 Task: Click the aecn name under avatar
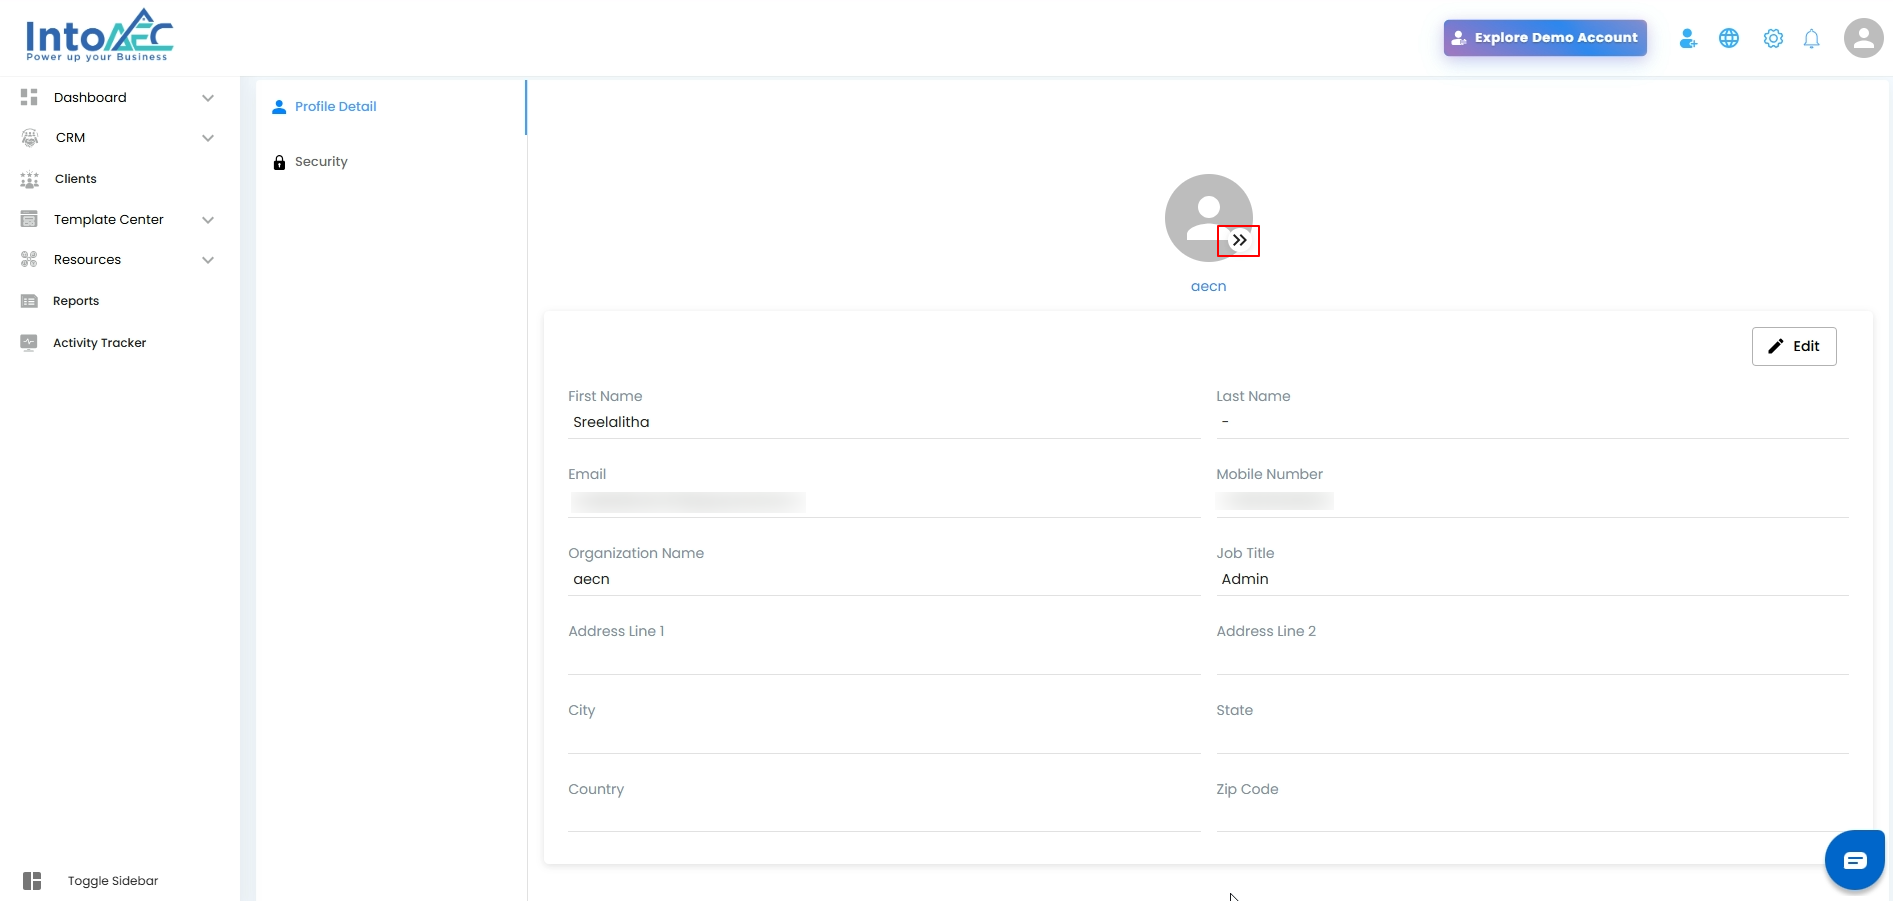click(1208, 286)
